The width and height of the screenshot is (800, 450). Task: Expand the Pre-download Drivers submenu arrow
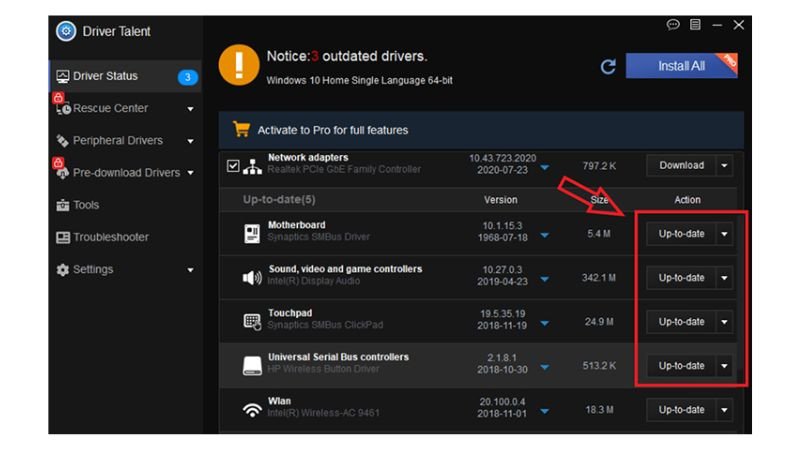coord(190,173)
